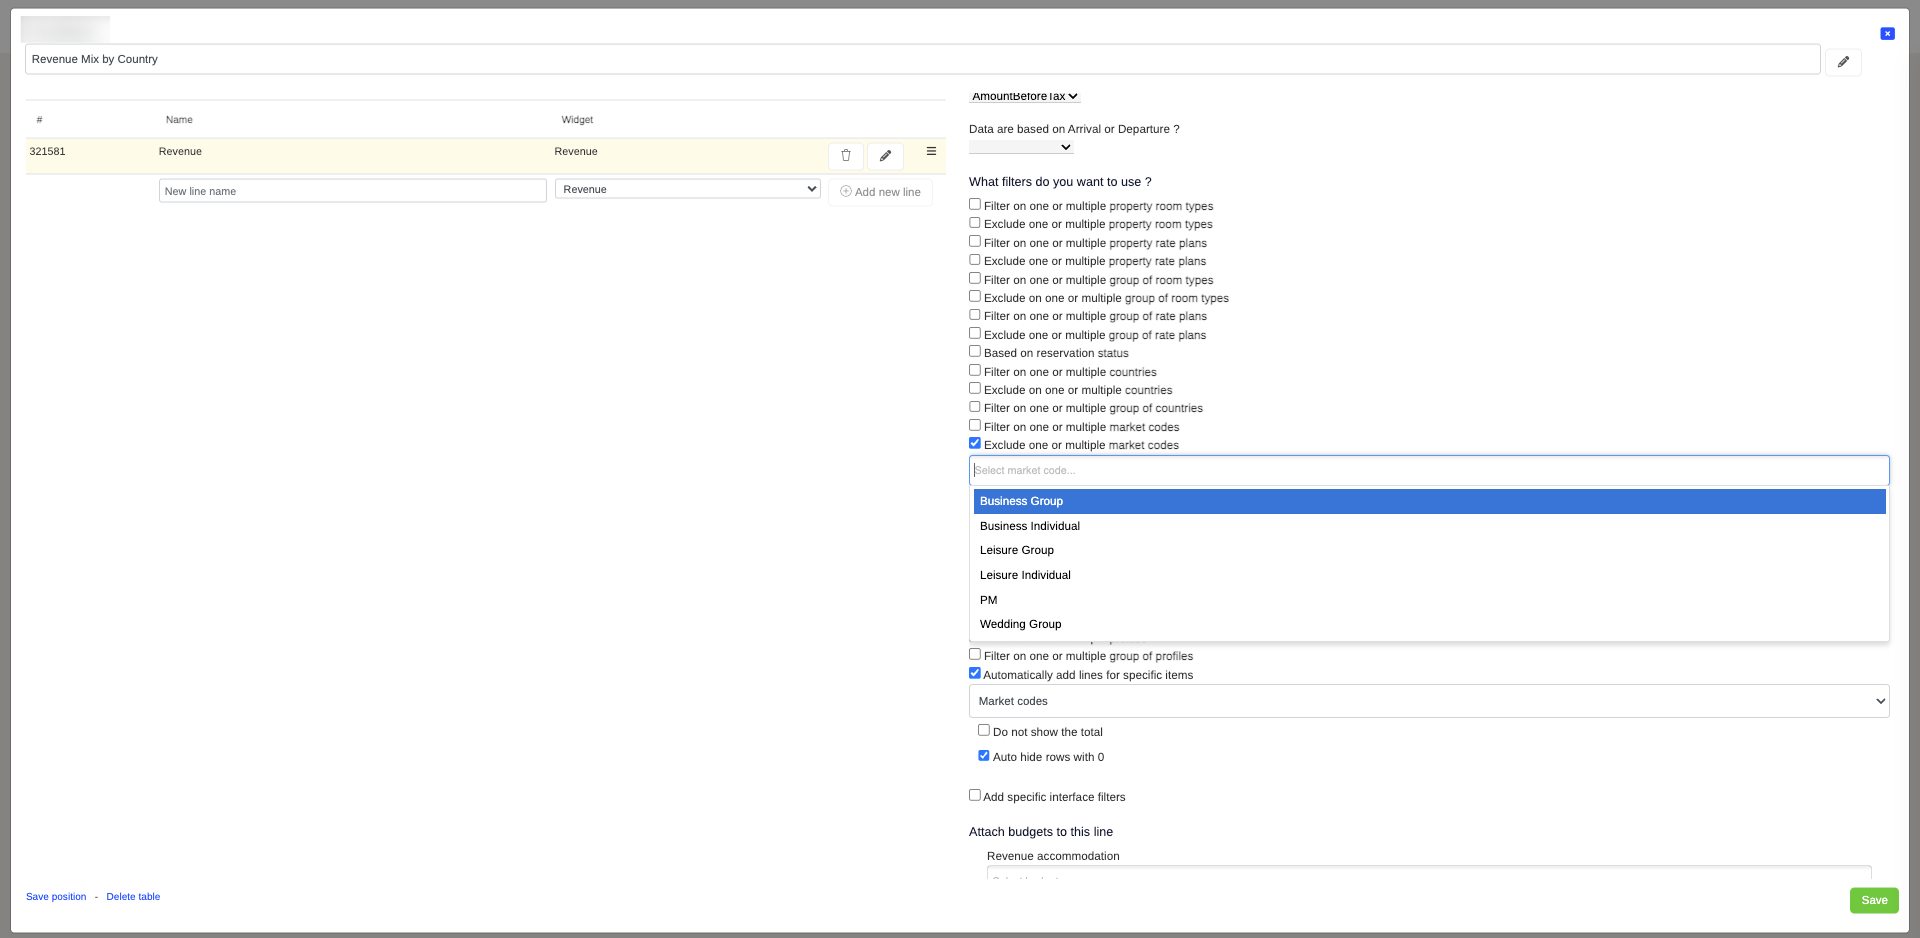Close the dialog with the blue X
1920x938 pixels.
[1887, 34]
